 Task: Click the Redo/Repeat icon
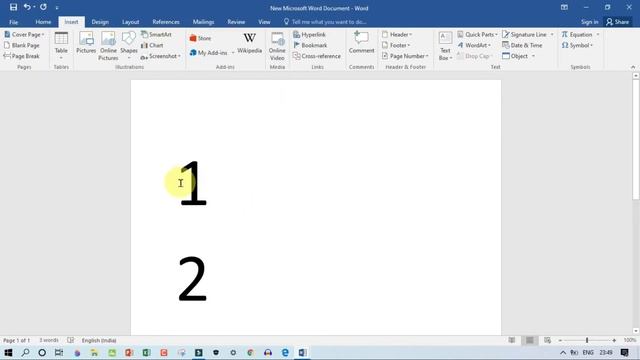pos(43,7)
